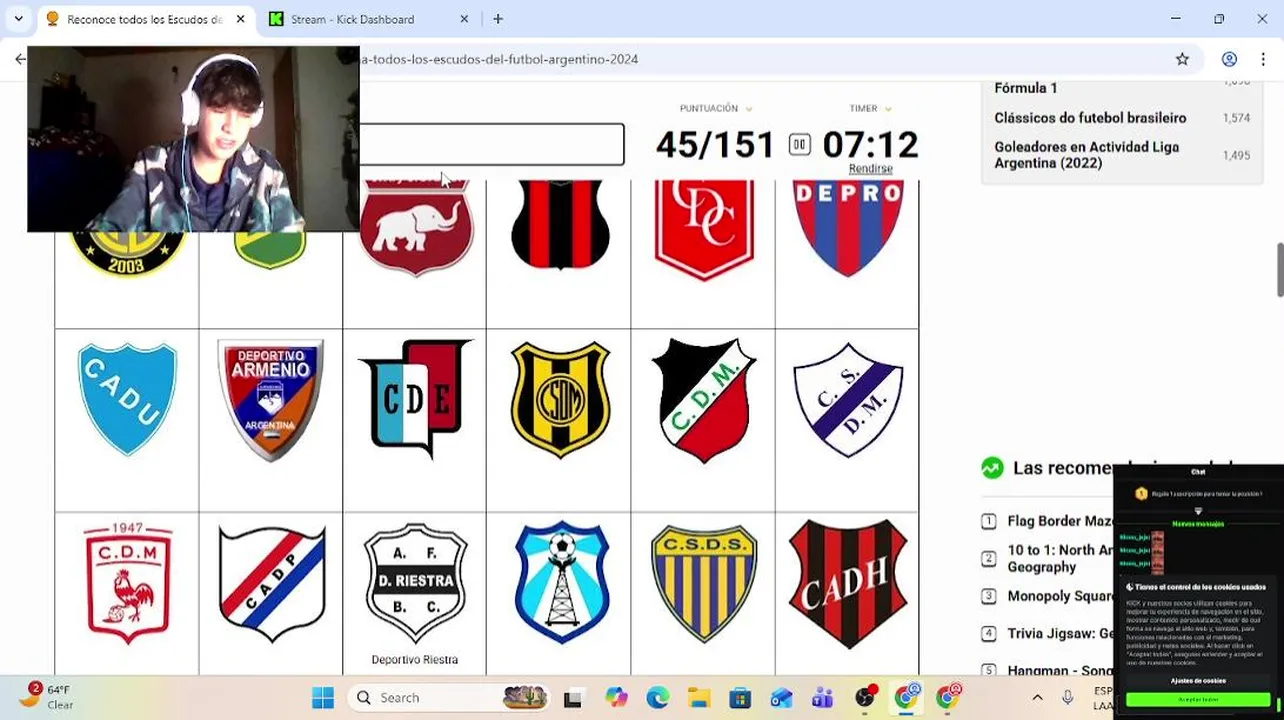Click the taskbar Search box
This screenshot has height=720, width=1284.
451,698
